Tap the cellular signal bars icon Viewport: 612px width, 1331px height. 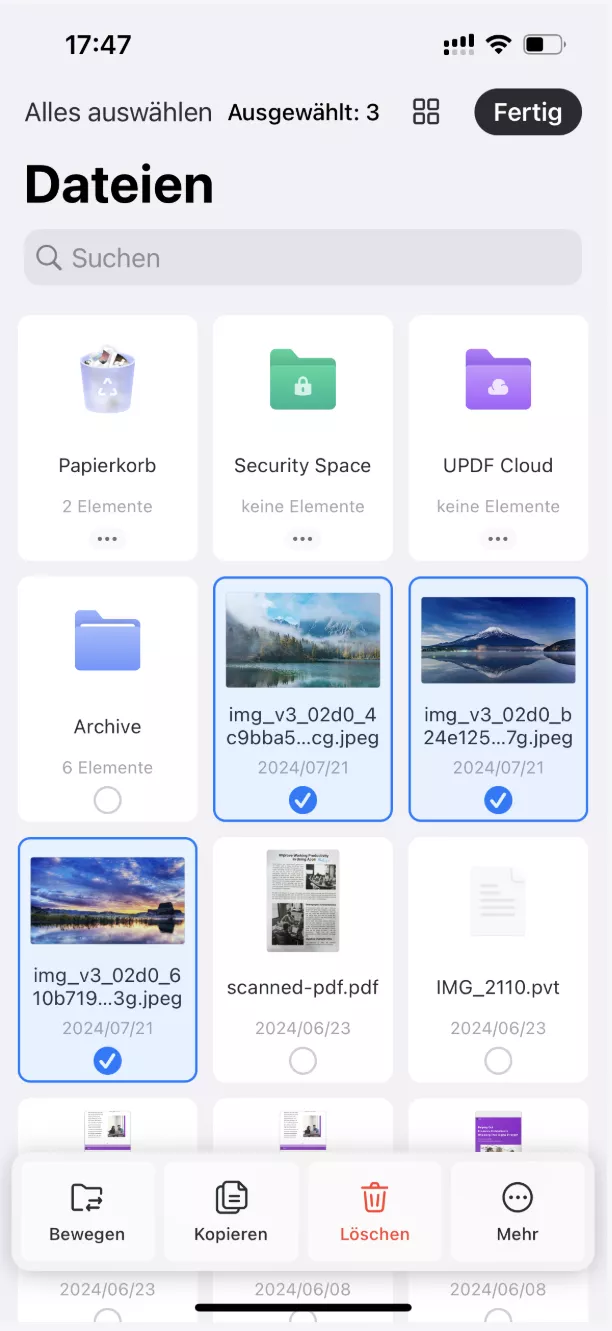(x=459, y=45)
